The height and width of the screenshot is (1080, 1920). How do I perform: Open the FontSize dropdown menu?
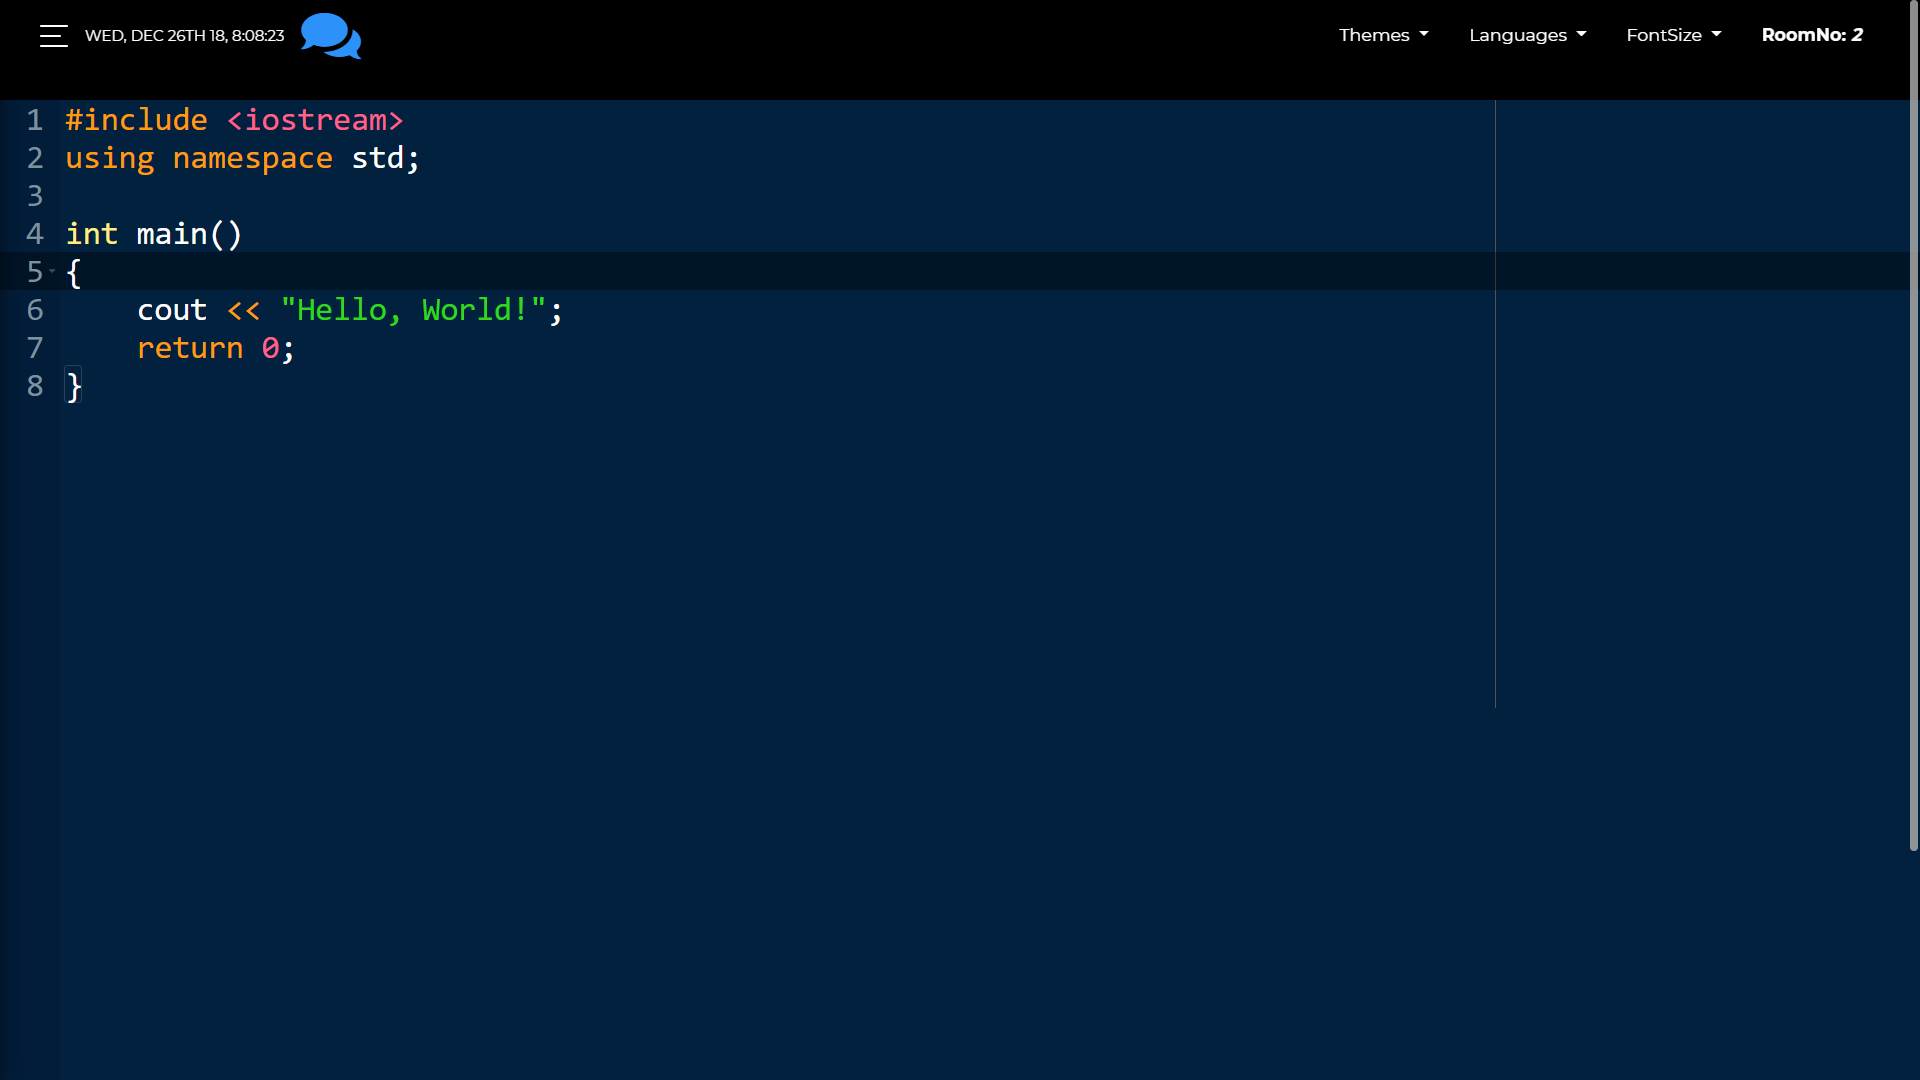point(1673,35)
